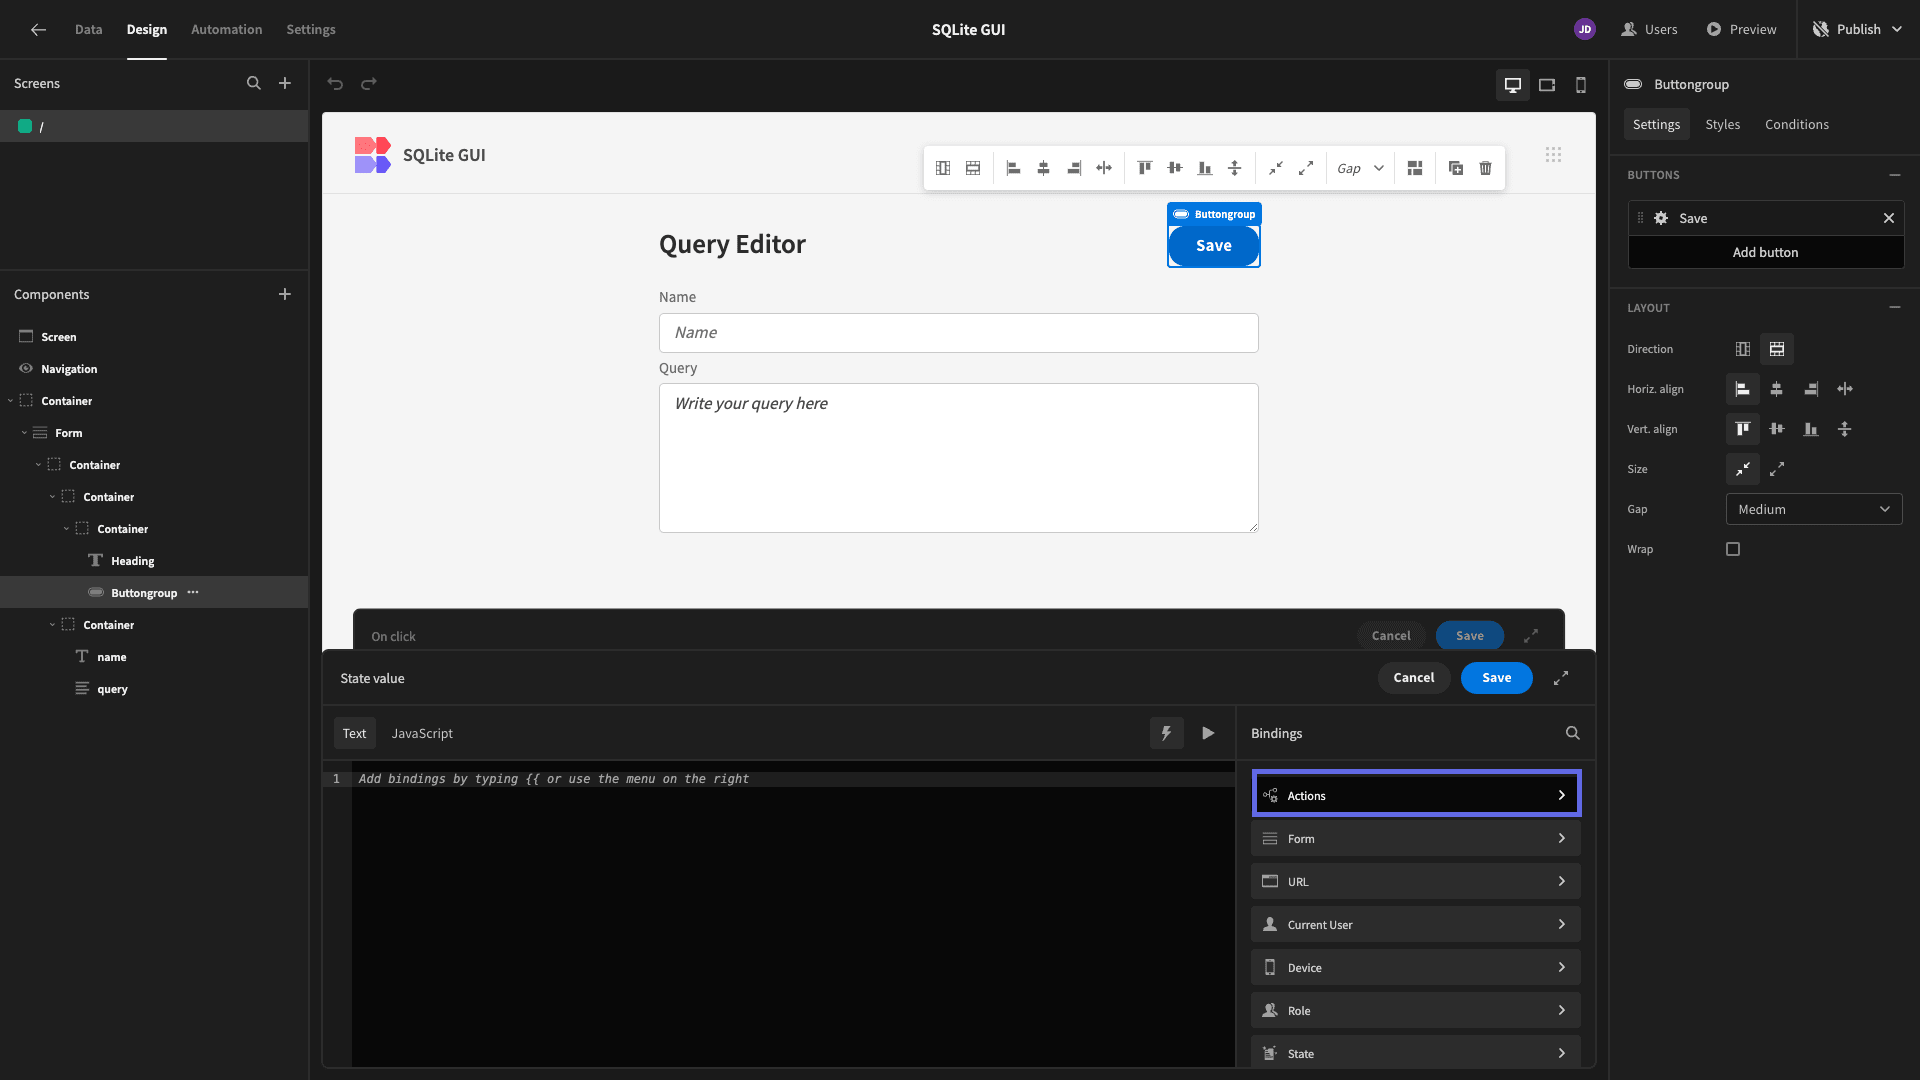Open the app grid dots icon
1920x1080 pixels.
pos(1553,154)
